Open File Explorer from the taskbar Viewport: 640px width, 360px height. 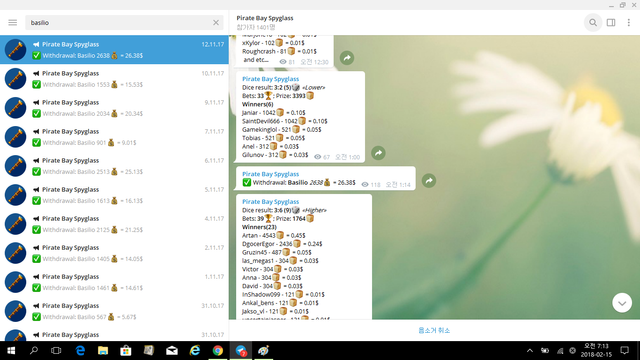pyautogui.click(x=103, y=351)
